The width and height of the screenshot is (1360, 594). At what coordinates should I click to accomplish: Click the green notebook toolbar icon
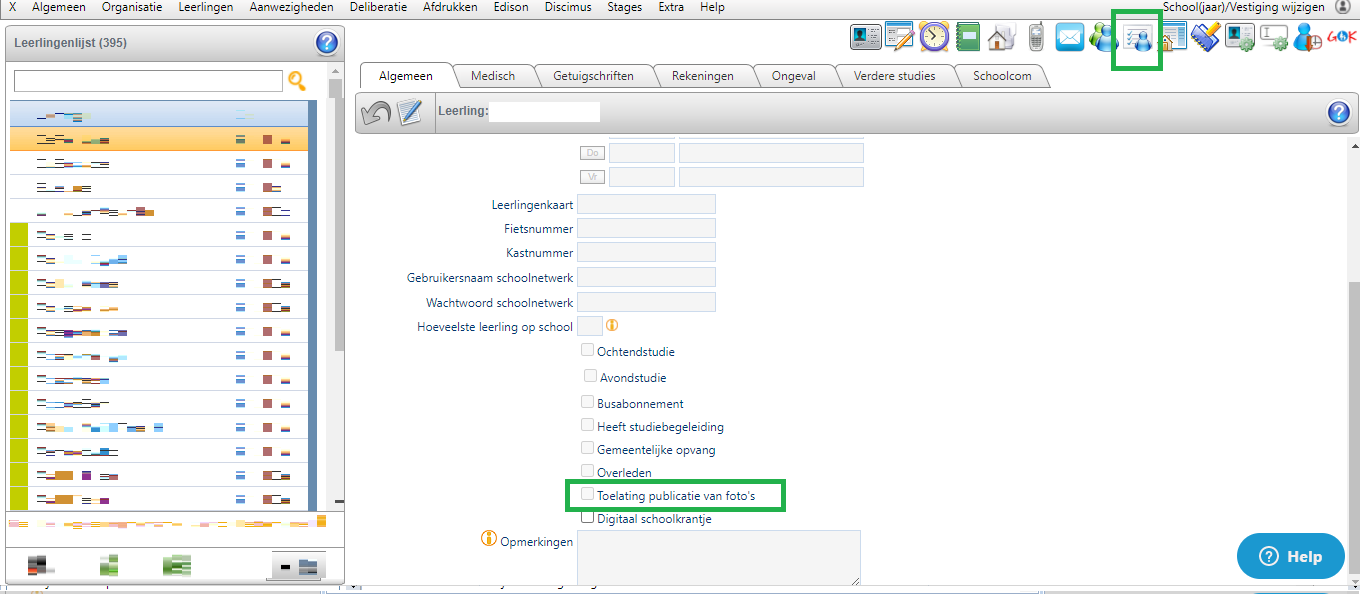[967, 37]
